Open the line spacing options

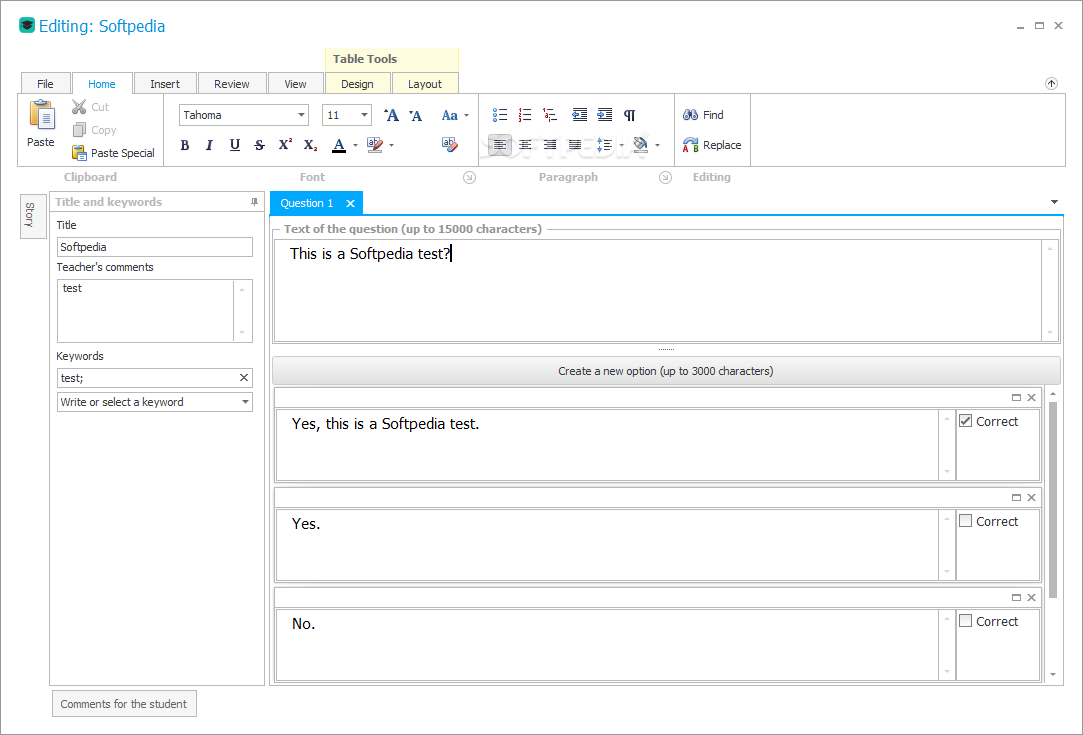tap(609, 145)
